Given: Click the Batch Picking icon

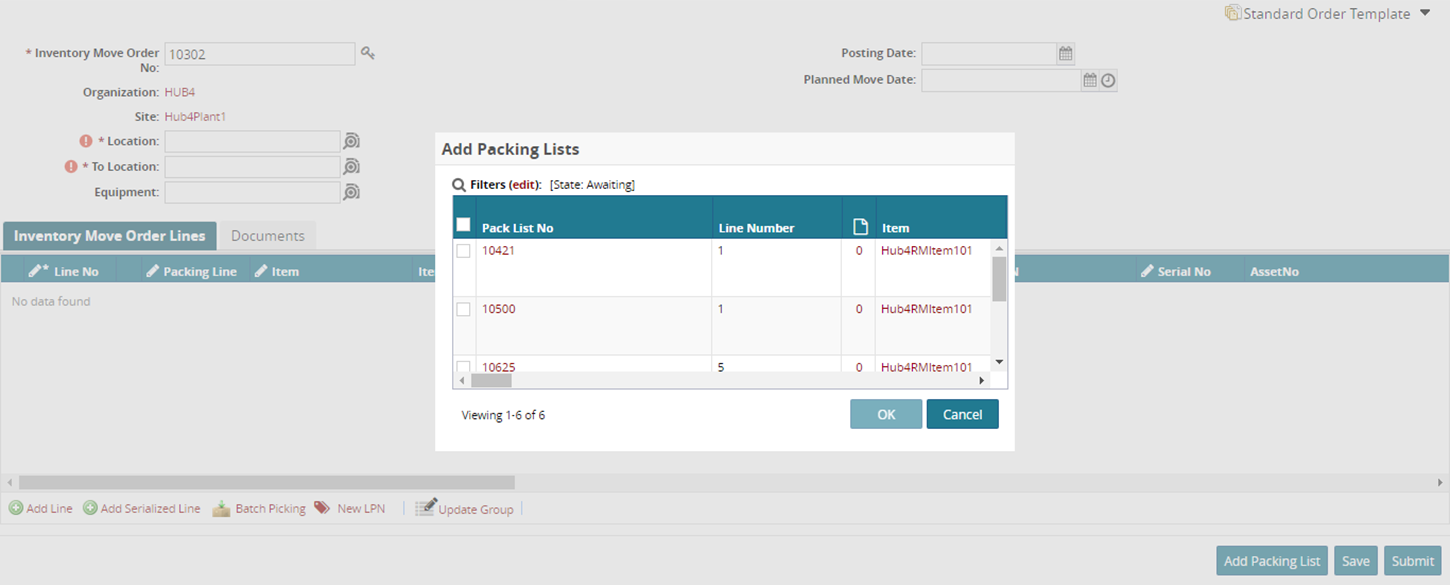Looking at the screenshot, I should pos(221,508).
